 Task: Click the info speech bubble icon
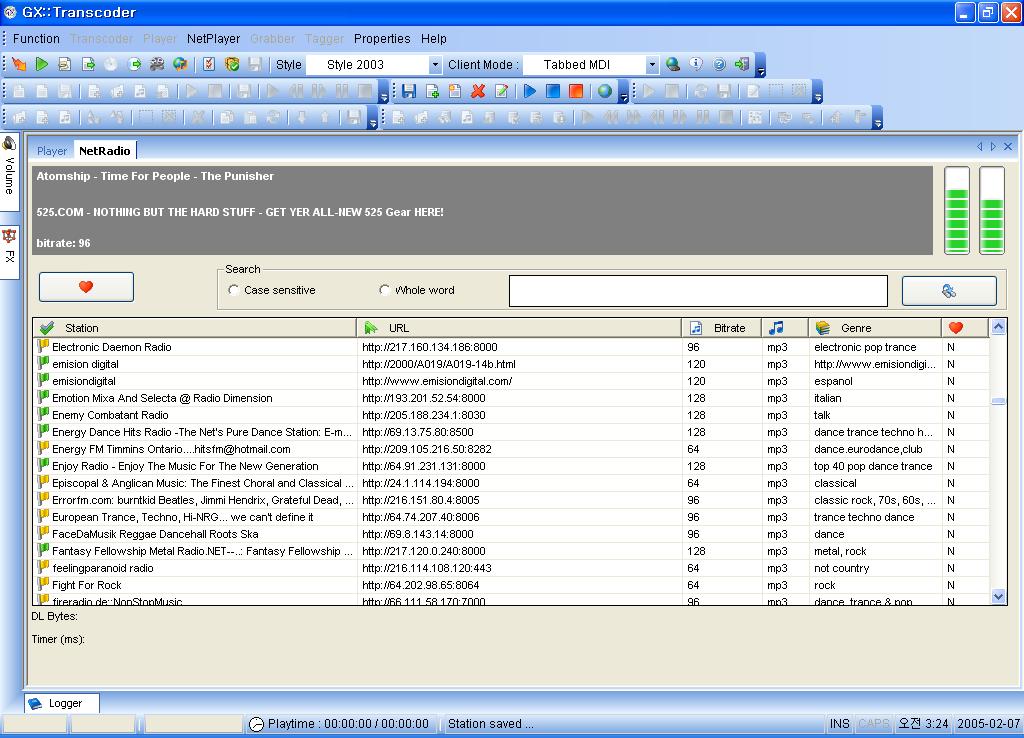point(696,65)
